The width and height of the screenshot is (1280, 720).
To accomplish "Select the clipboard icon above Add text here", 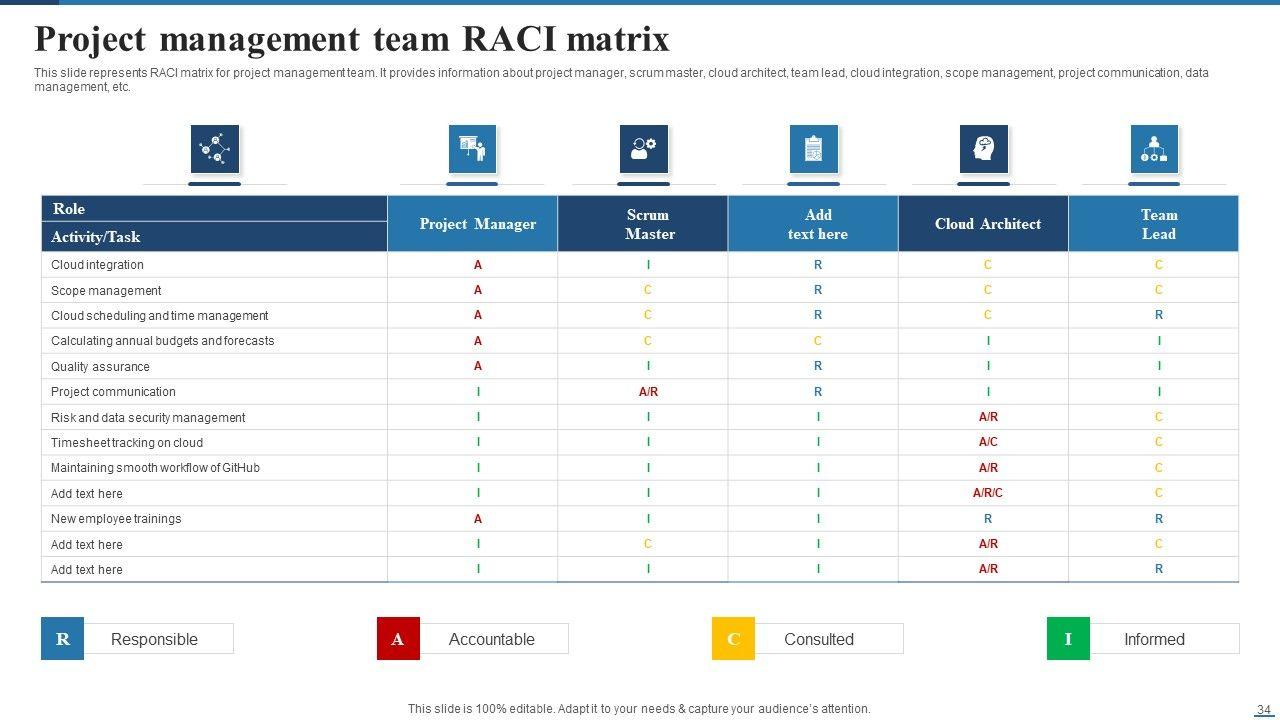I will [x=813, y=149].
